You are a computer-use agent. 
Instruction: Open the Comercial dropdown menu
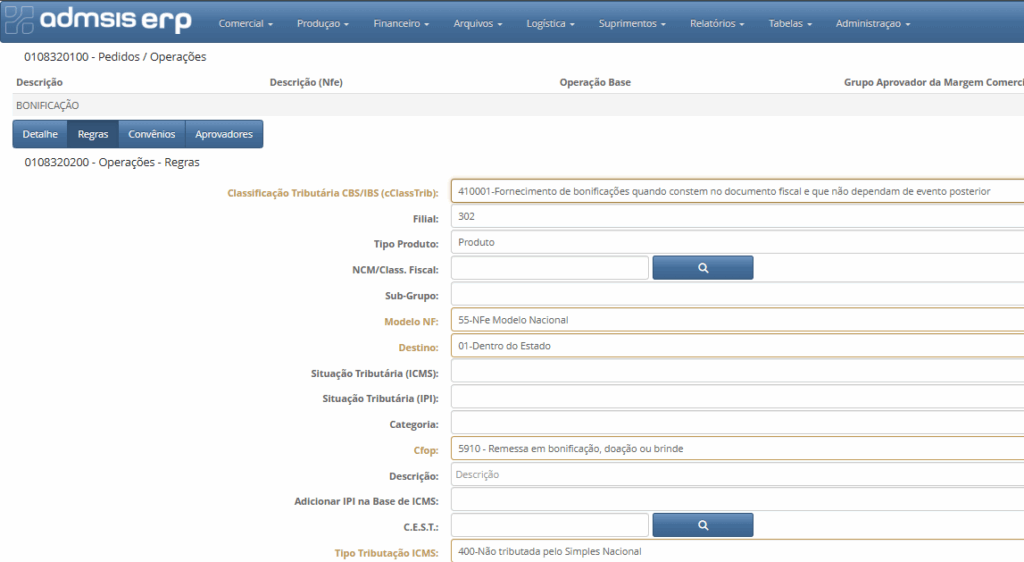coord(247,23)
